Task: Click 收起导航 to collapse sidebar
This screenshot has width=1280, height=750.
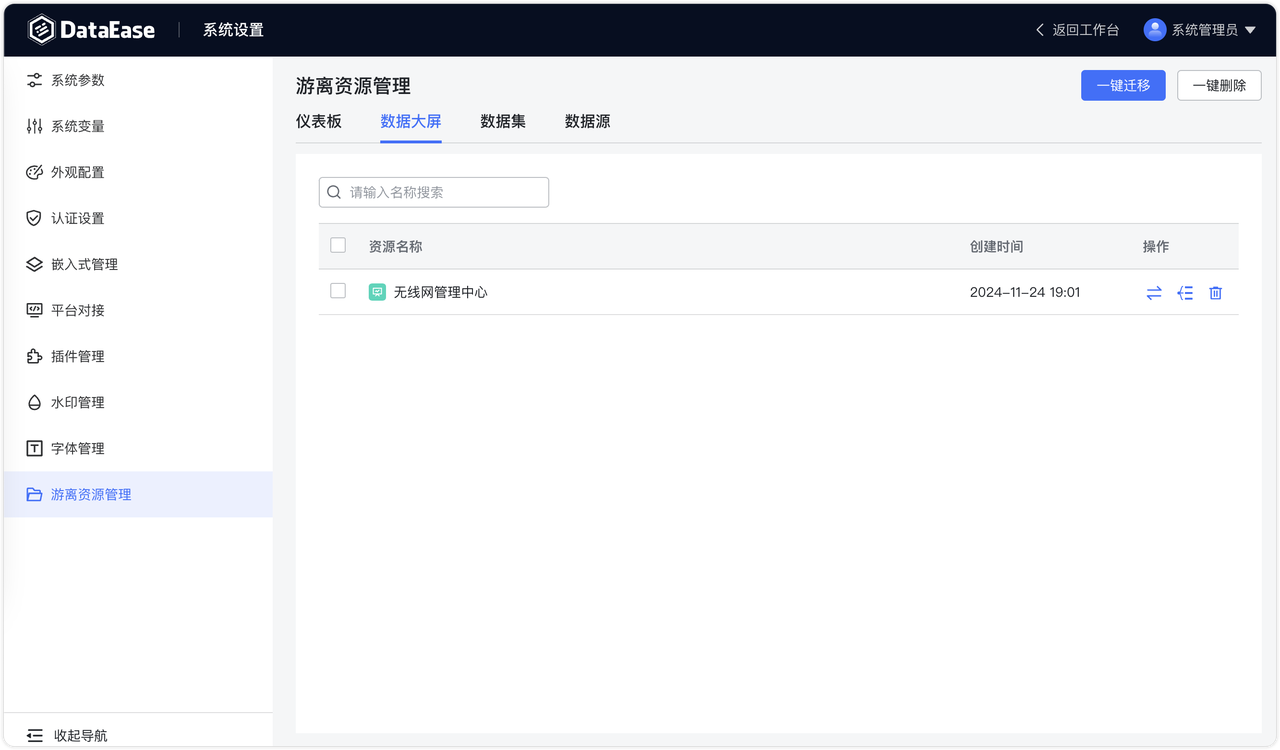Action: pyautogui.click(x=81, y=735)
